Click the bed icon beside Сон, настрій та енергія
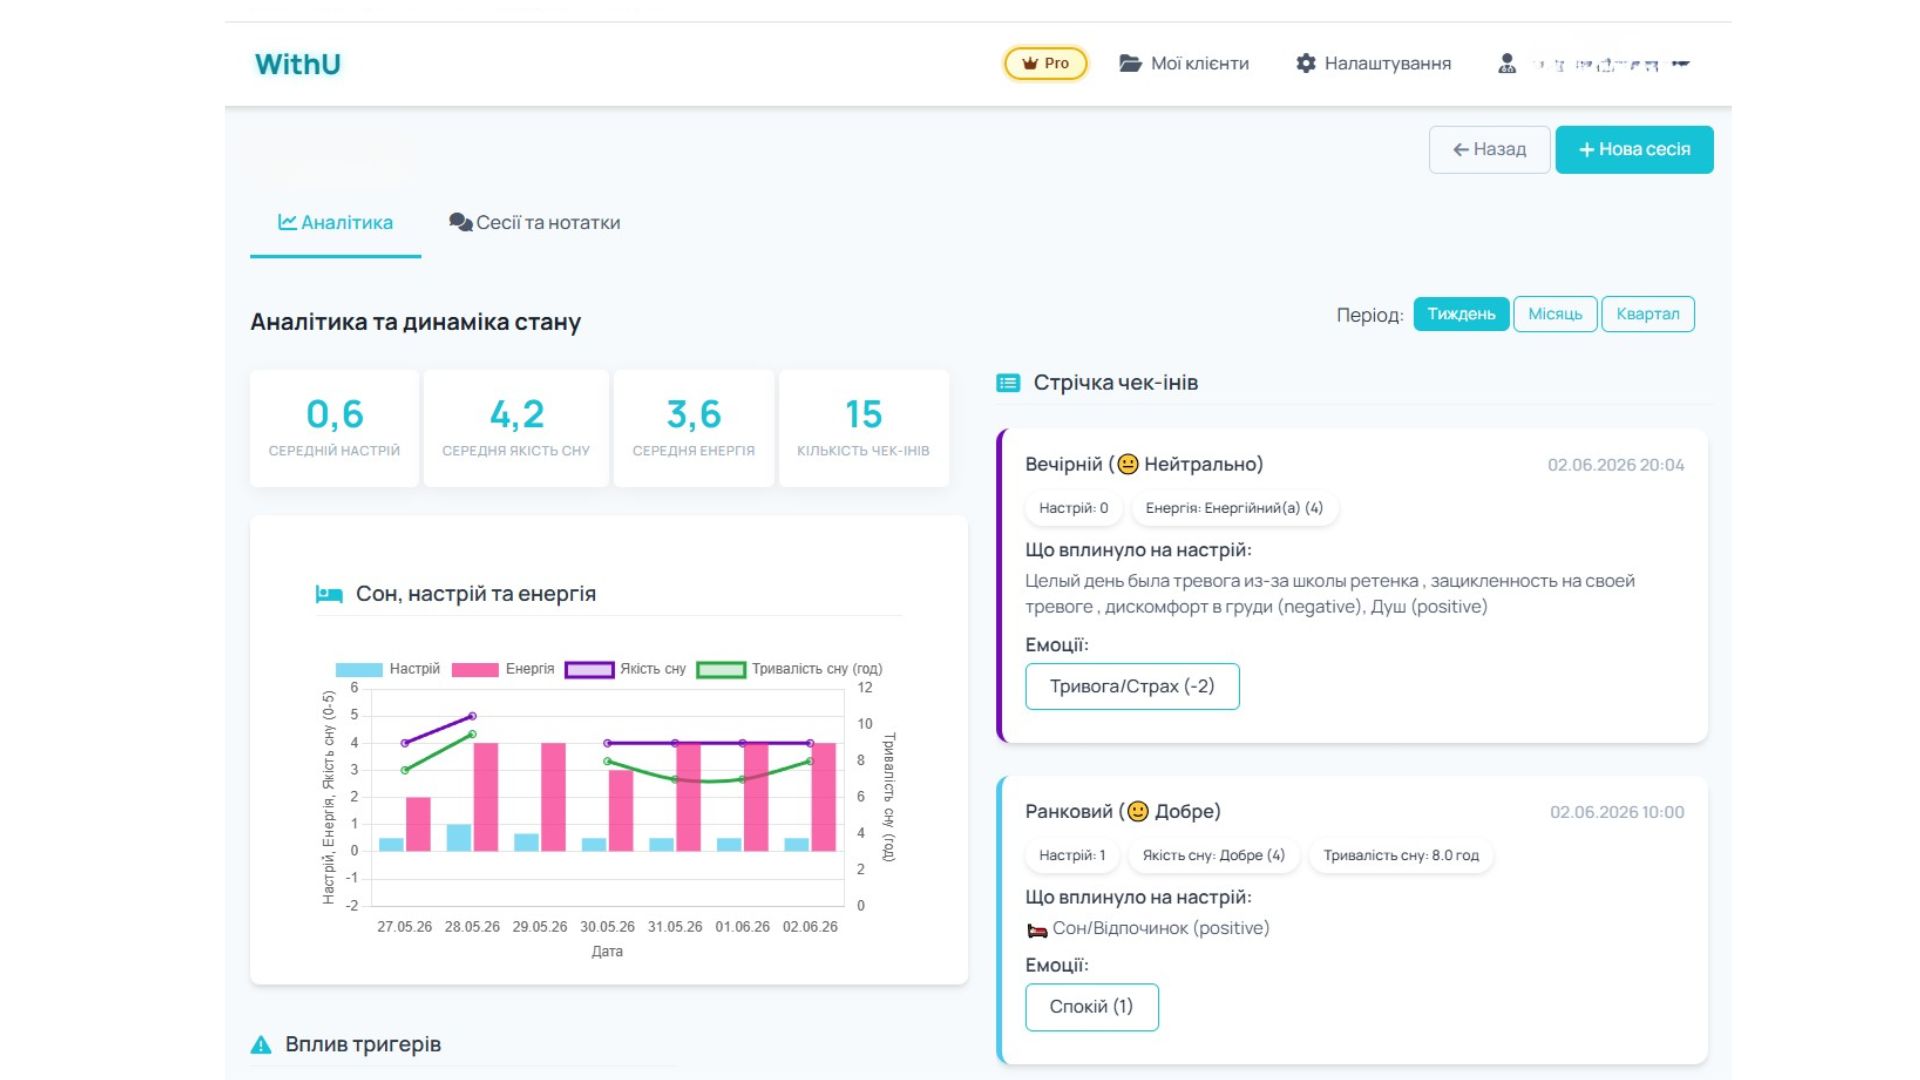 (x=329, y=594)
